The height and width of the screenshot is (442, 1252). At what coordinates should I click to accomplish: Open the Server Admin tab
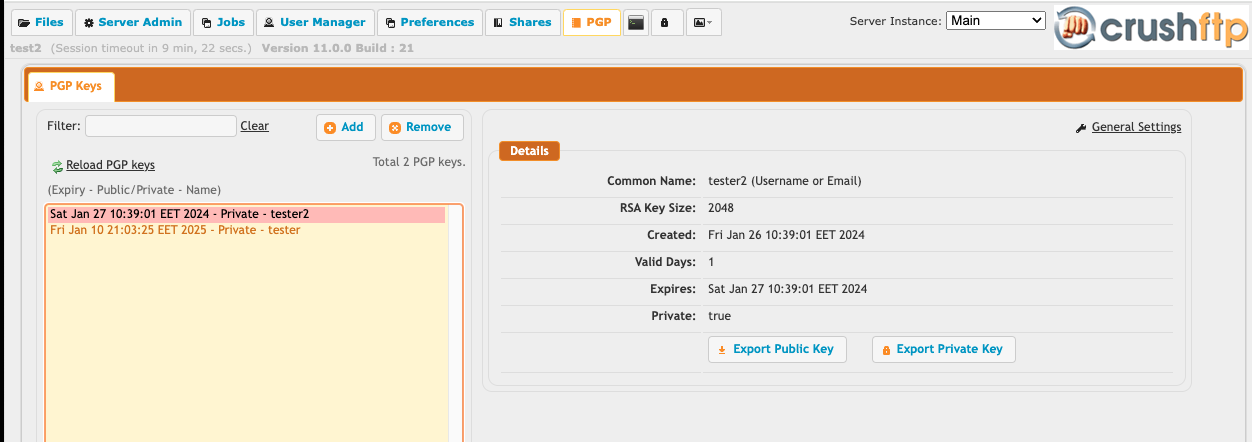pyautogui.click(x=132, y=22)
